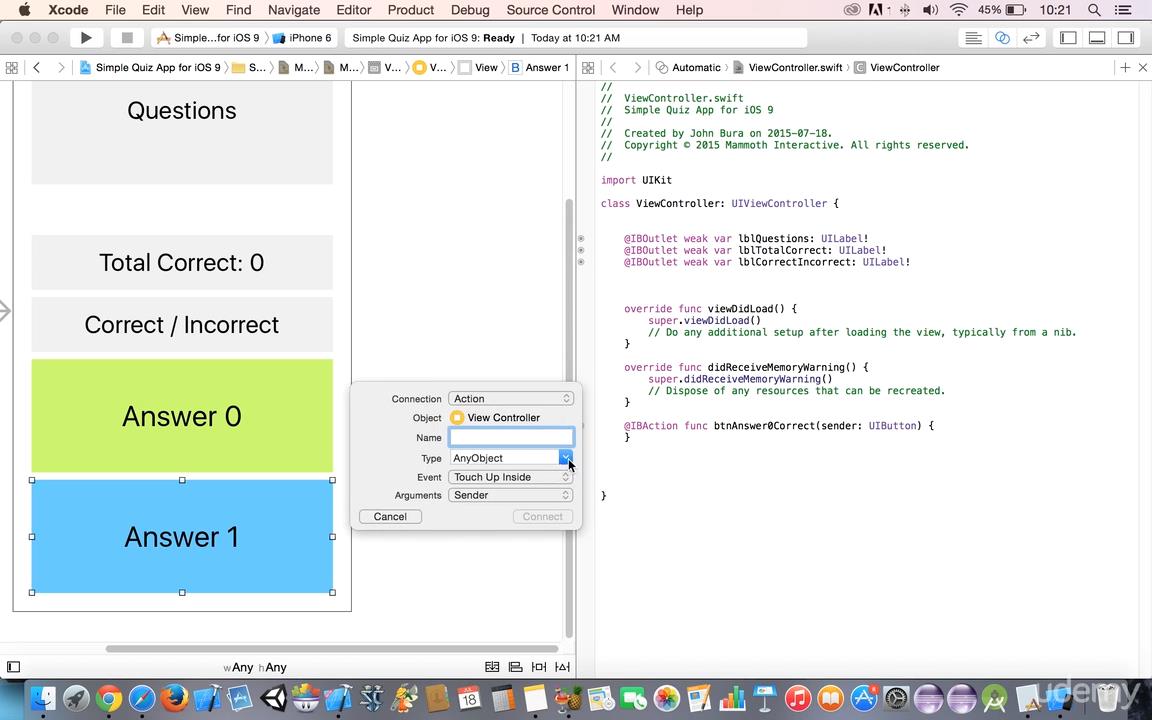Click the lblCorrectIncorrect outlet connection circle
The width and height of the screenshot is (1152, 720).
coord(580,262)
